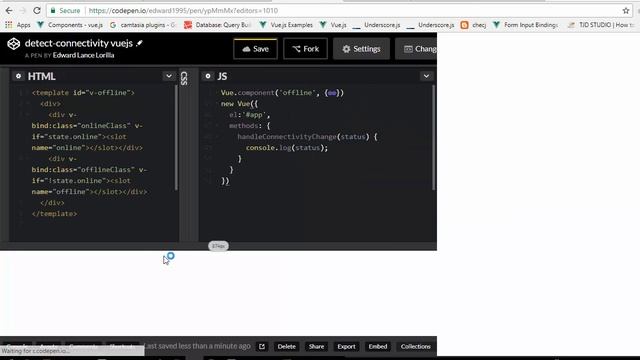This screenshot has height=360, width=640.
Task: Click the if="!state.online" line
Action: pos(81,180)
